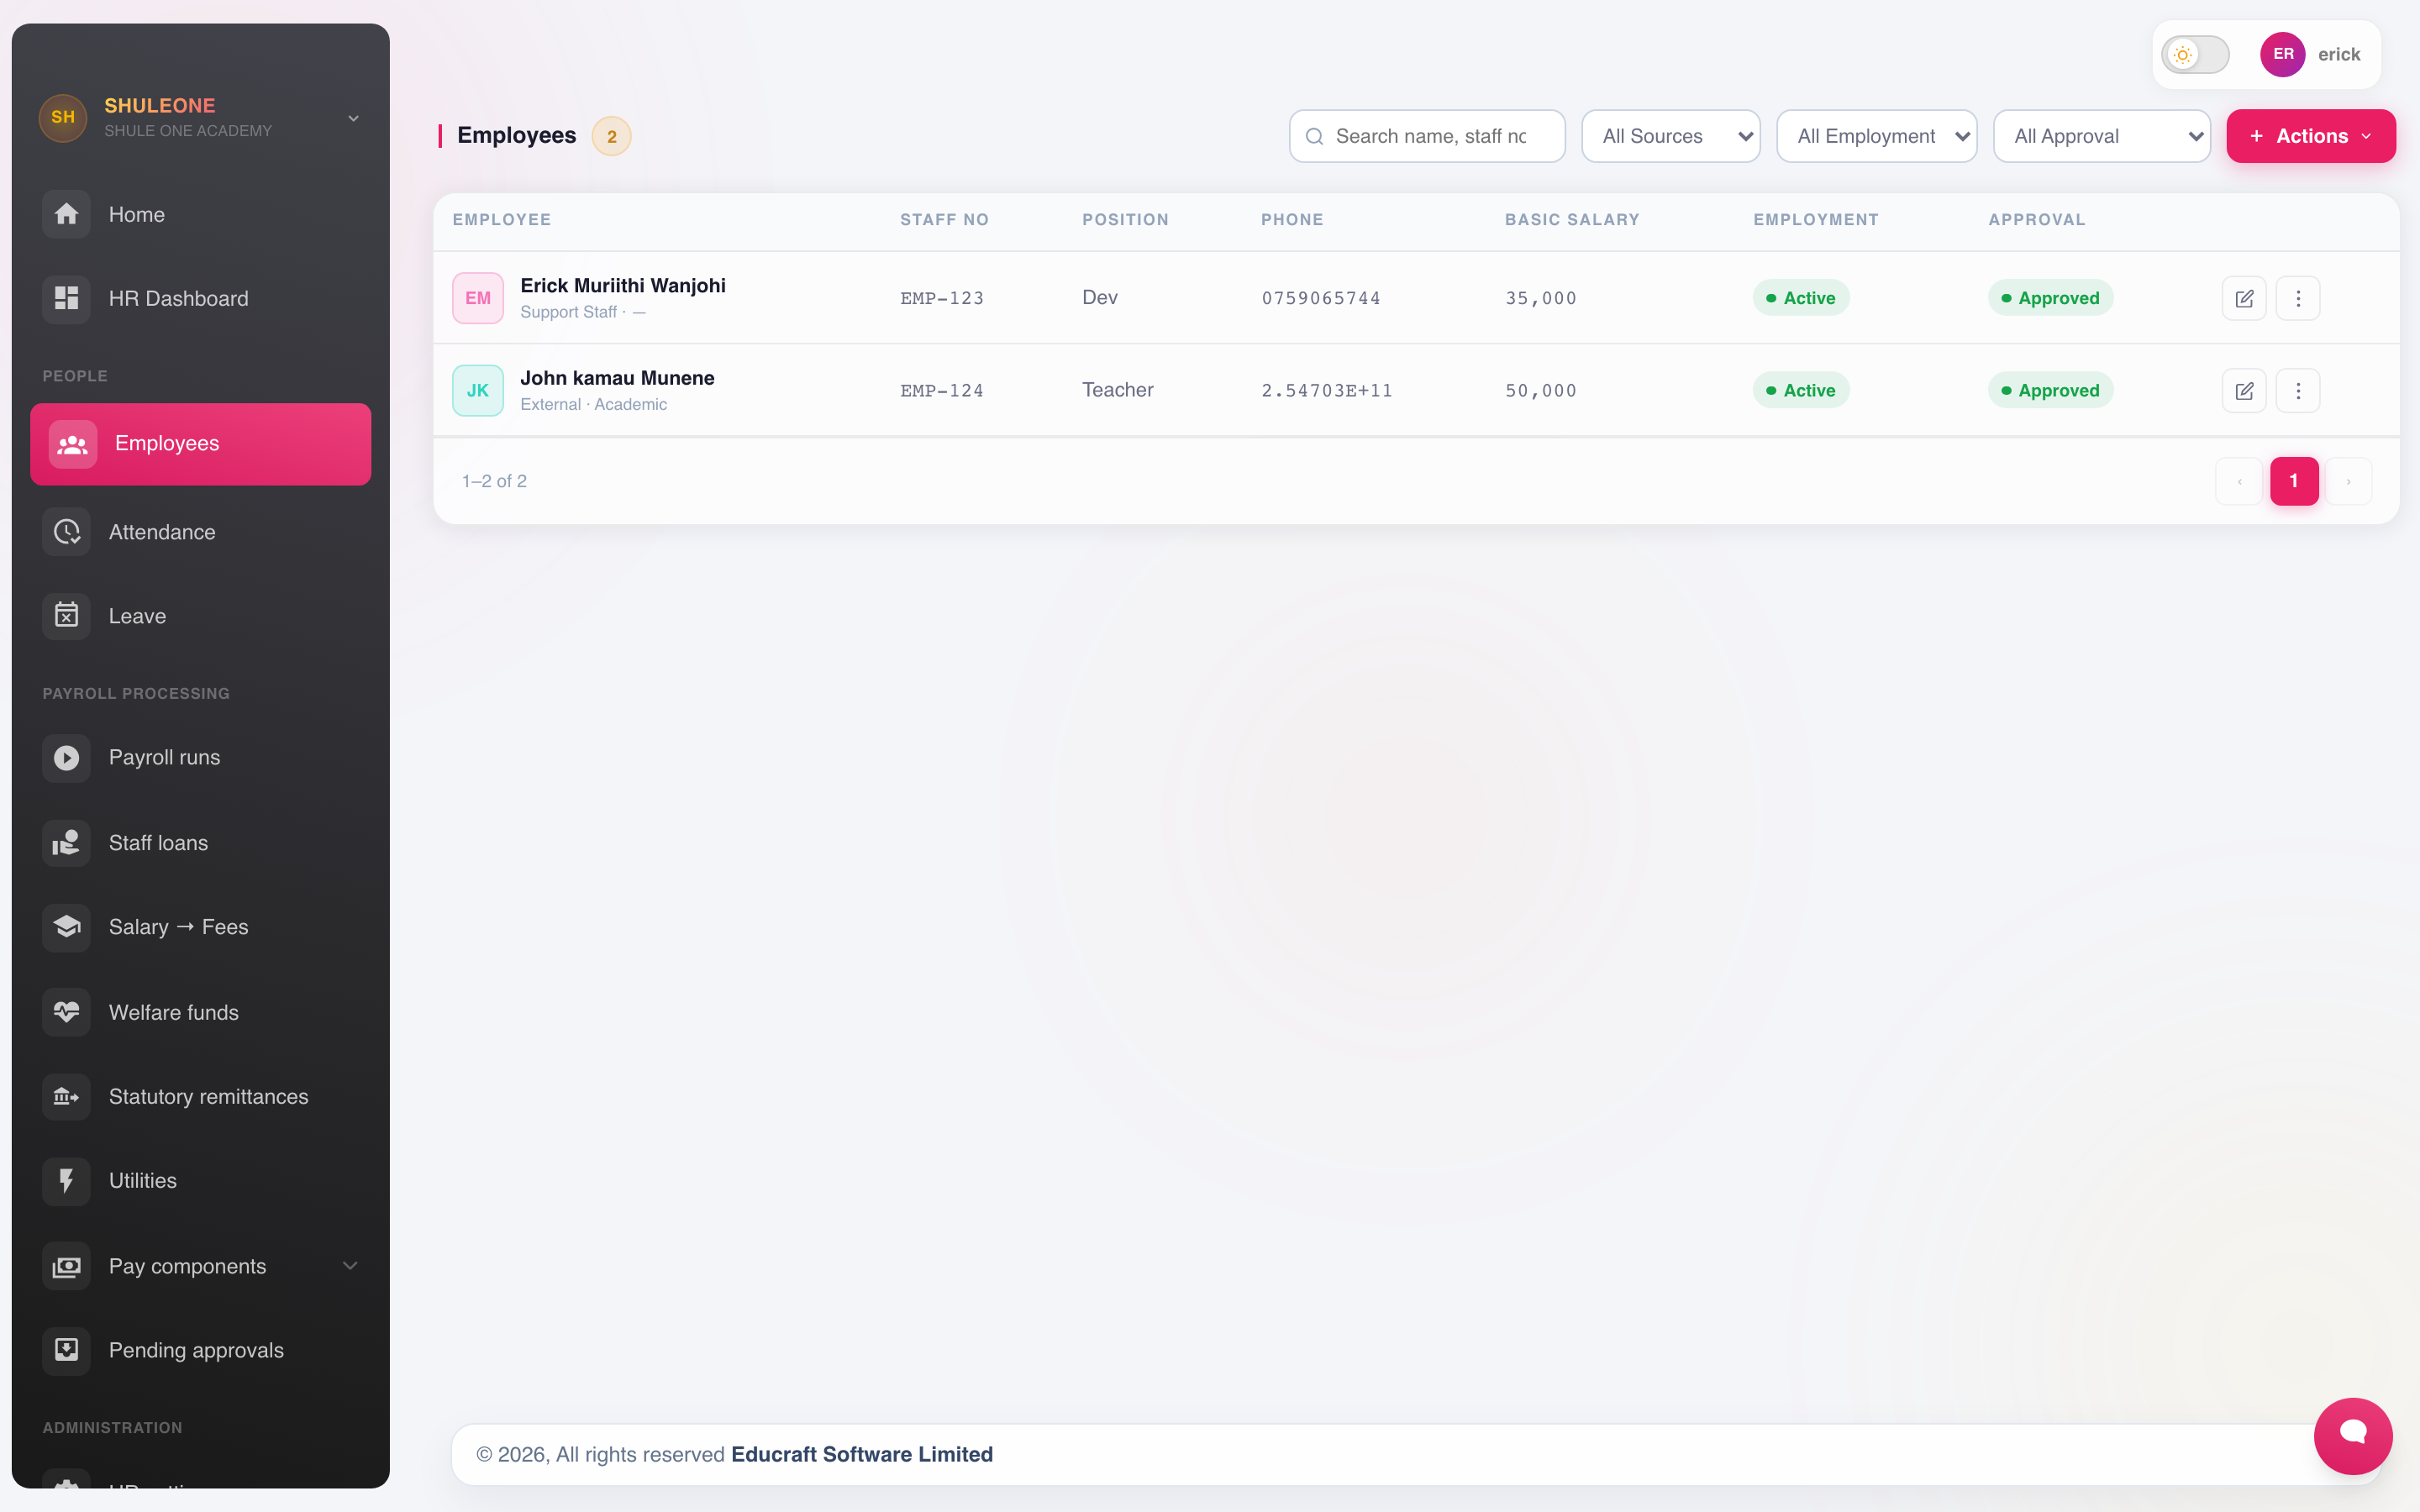This screenshot has height=1512, width=2420.
Task: Open the chat support bubble
Action: click(2353, 1436)
